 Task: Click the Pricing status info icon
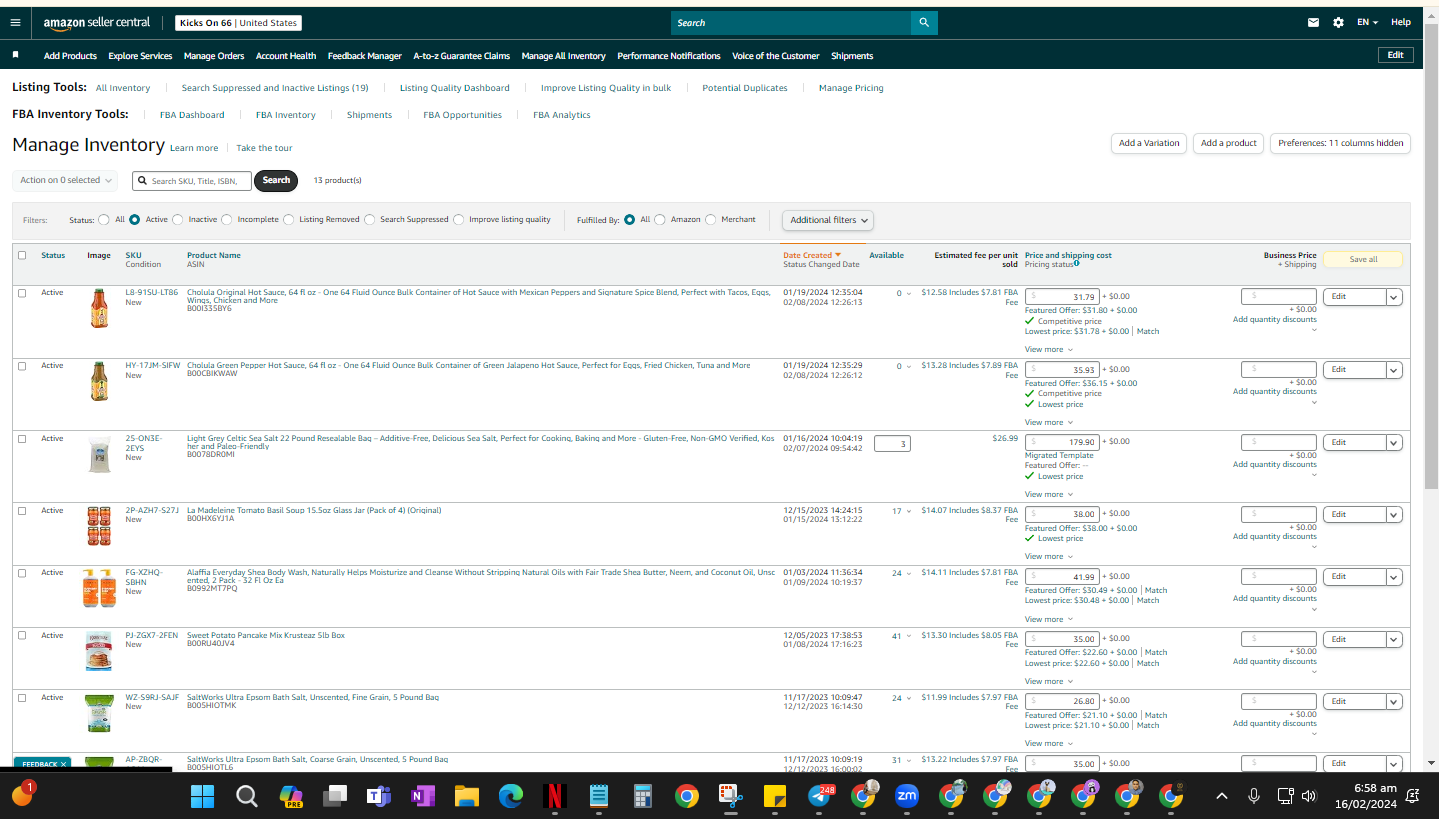1076,264
